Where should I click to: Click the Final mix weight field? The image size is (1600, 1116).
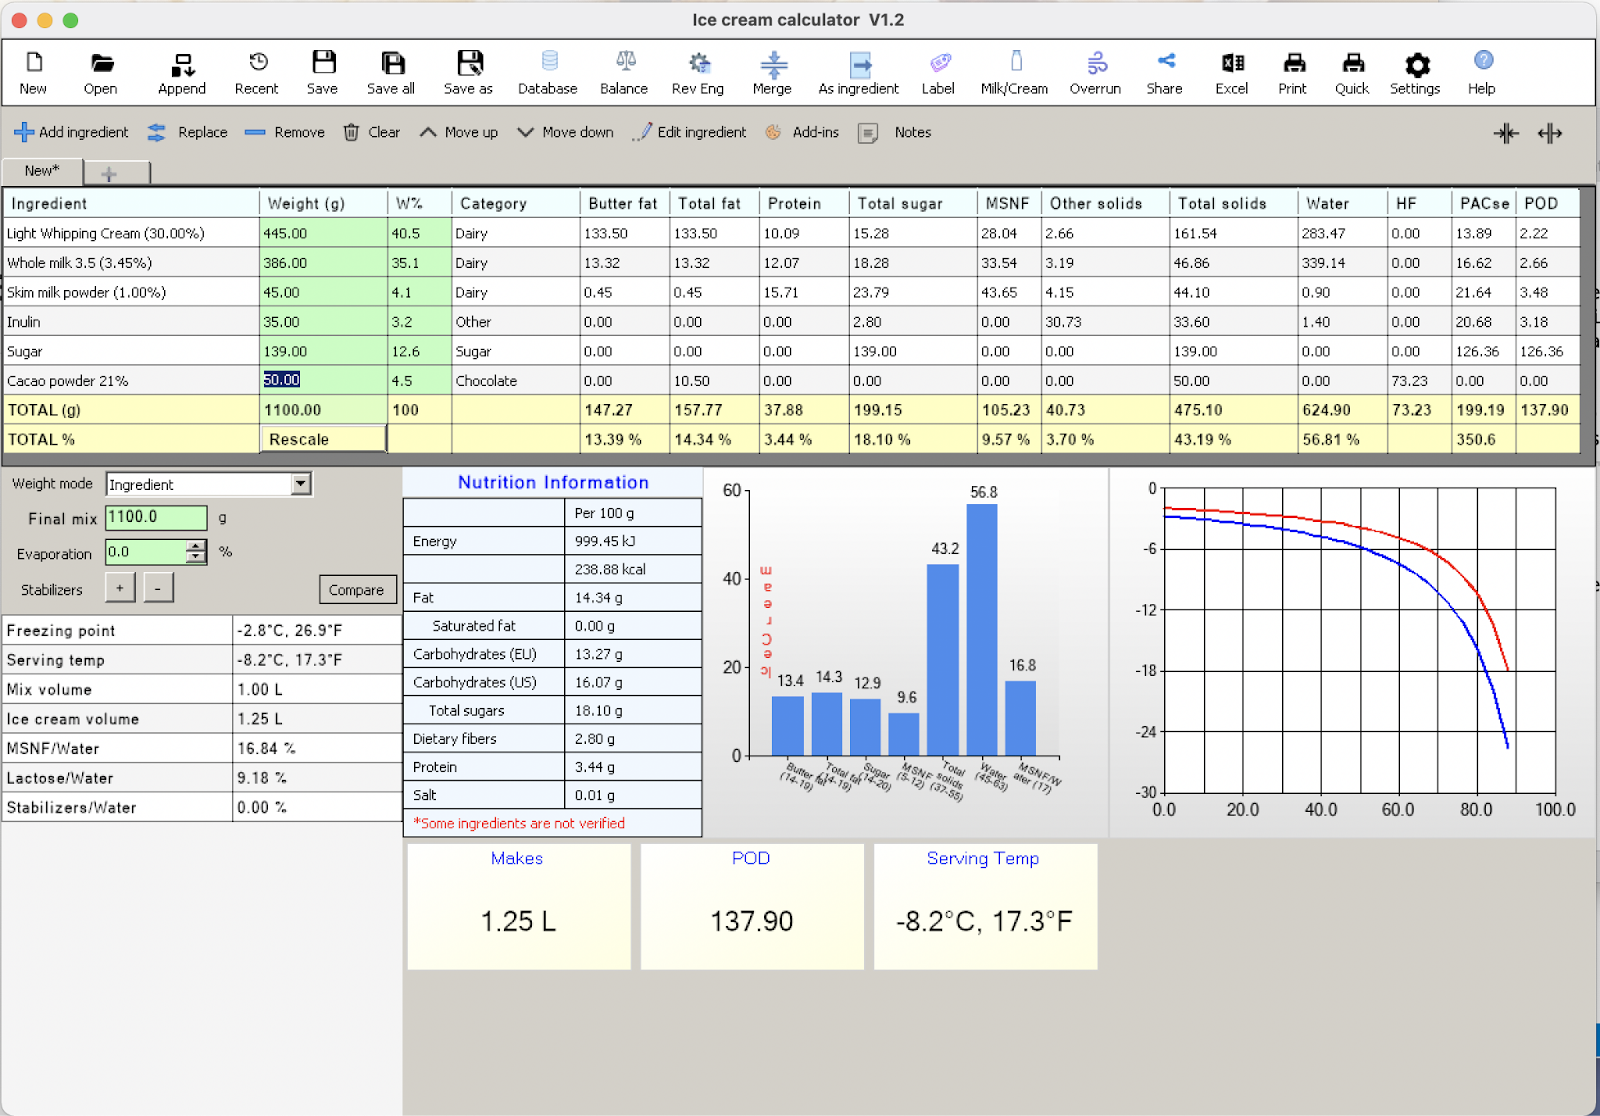click(x=156, y=517)
